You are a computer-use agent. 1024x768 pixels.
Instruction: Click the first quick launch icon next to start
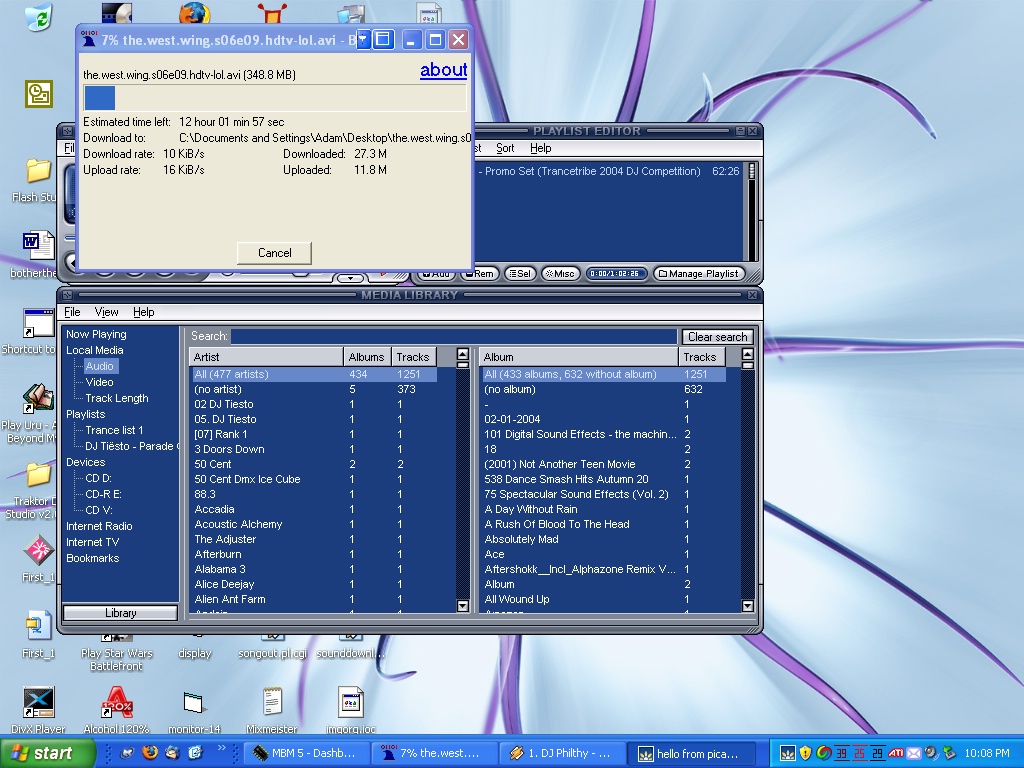(127, 752)
